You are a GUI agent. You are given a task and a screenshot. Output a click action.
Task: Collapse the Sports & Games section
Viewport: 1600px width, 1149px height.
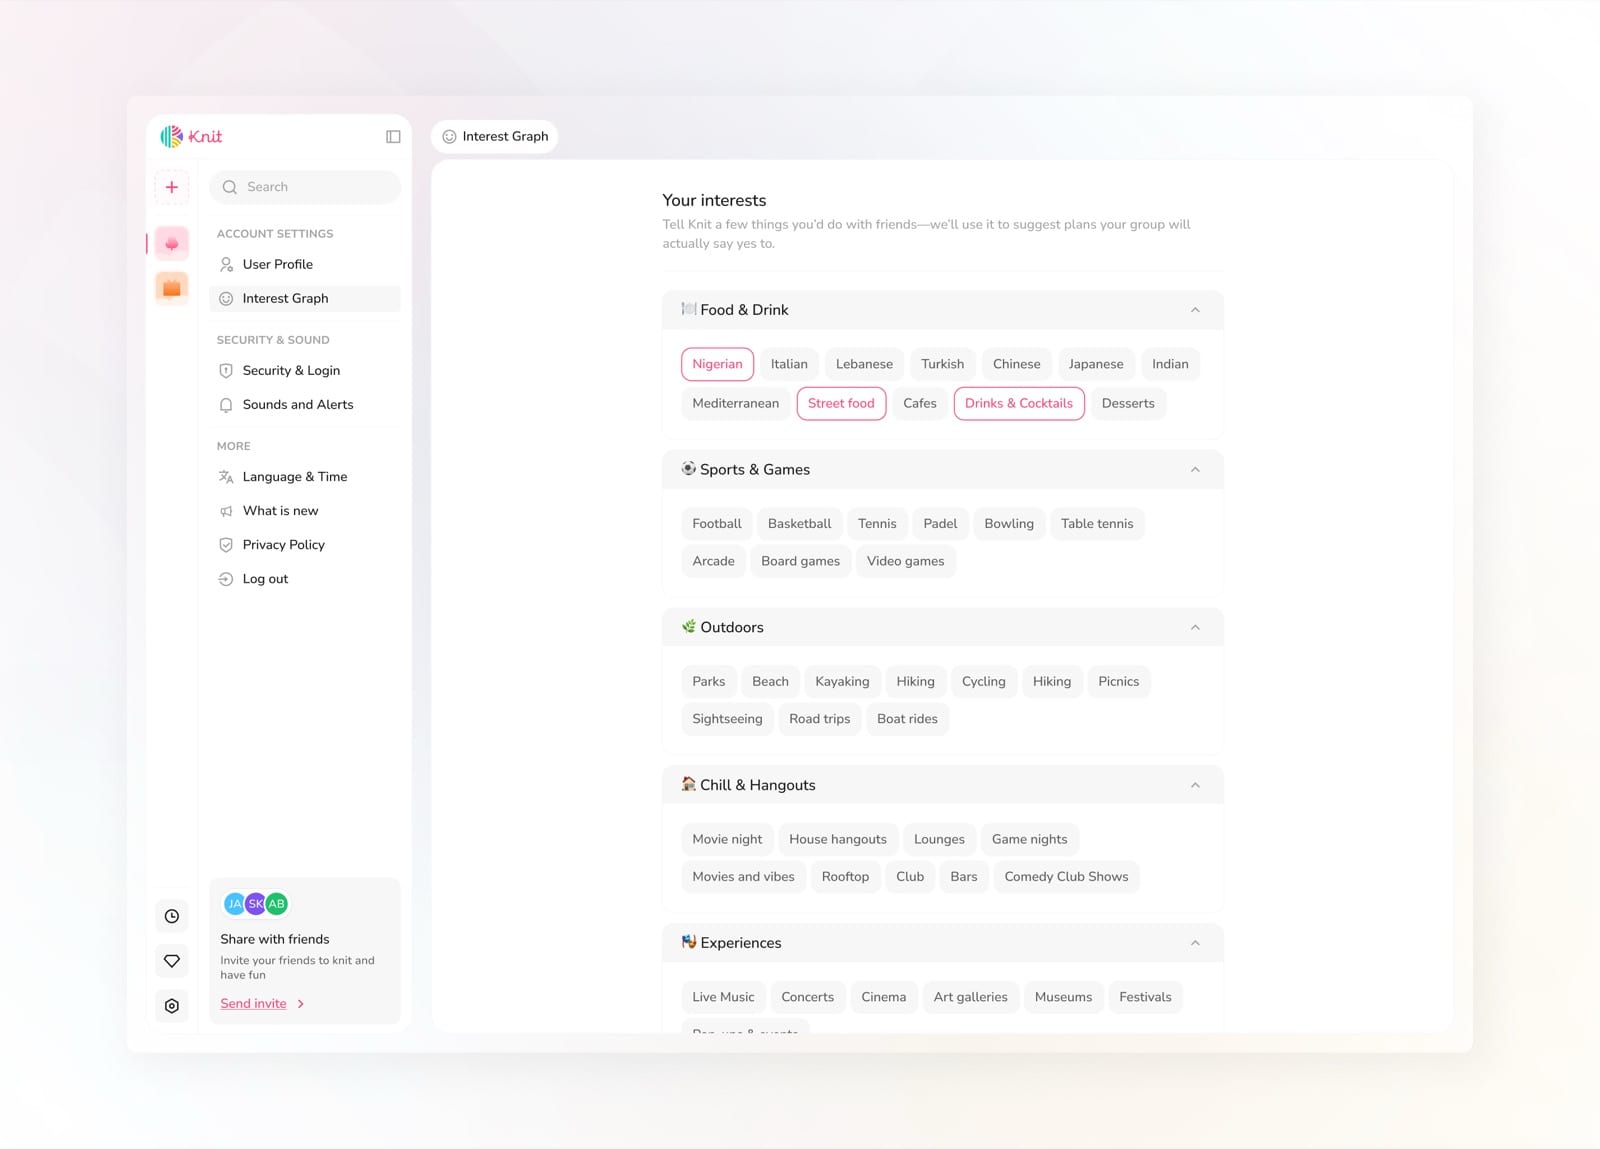(1195, 469)
